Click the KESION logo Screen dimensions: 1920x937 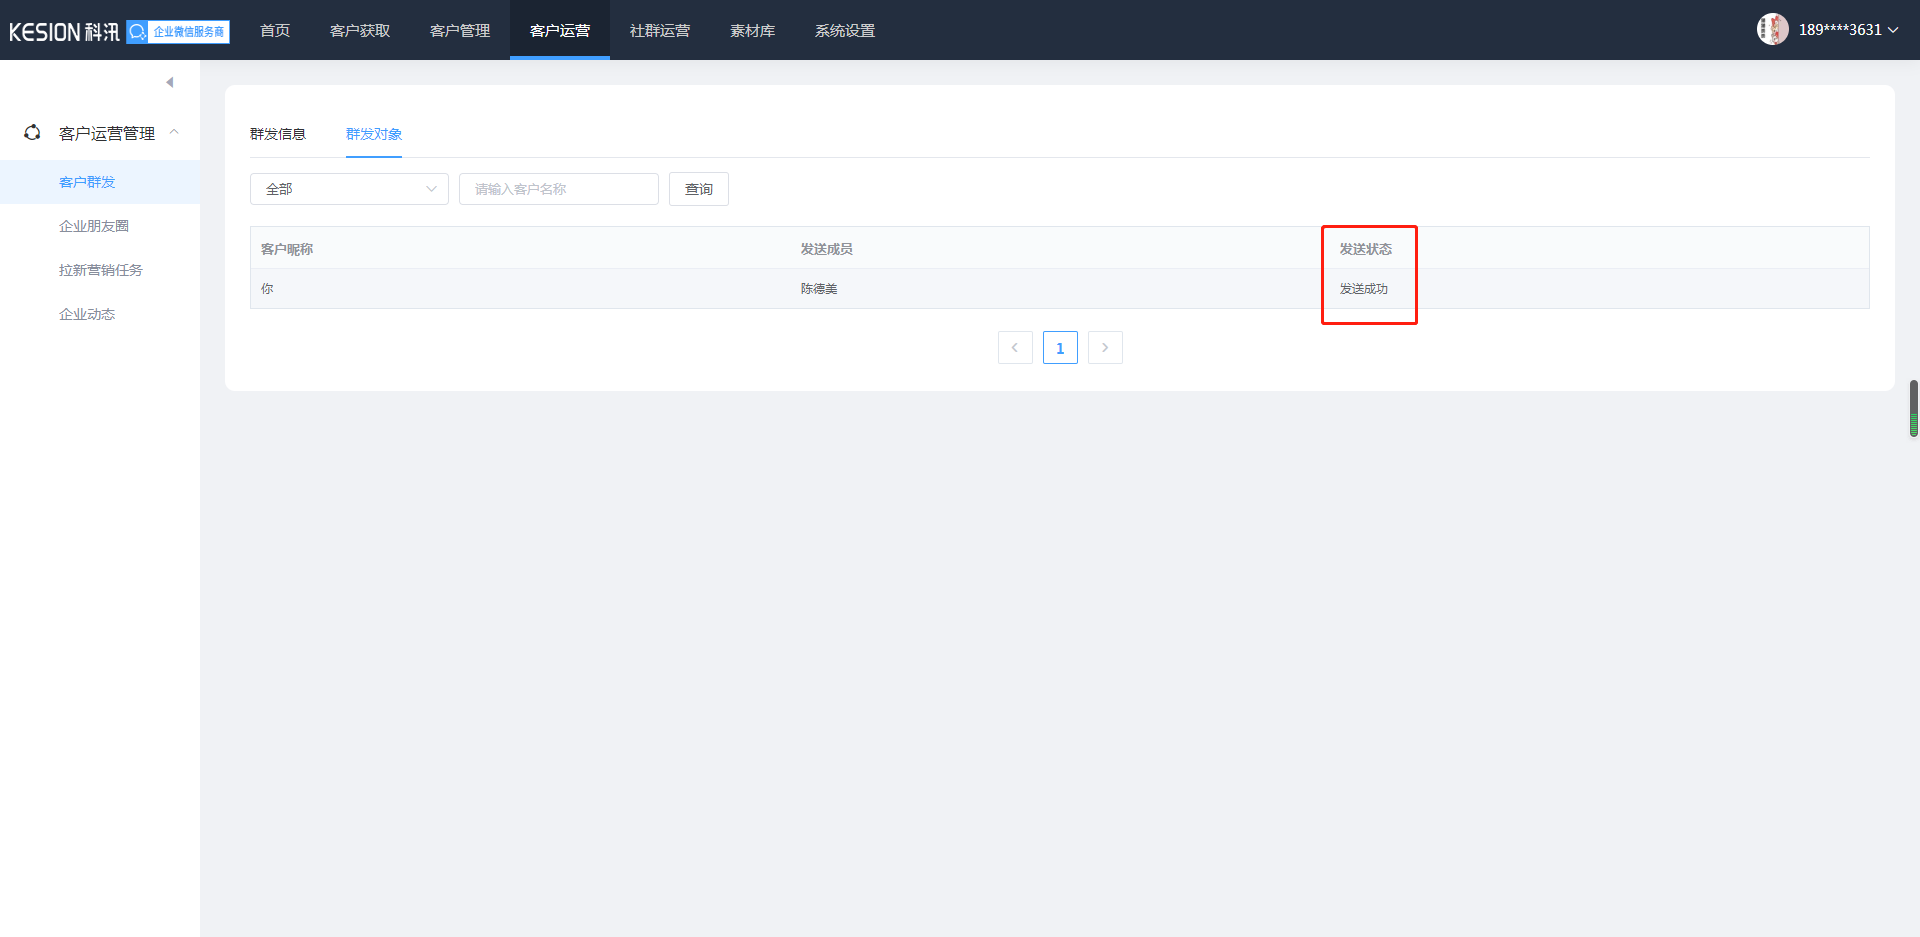pyautogui.click(x=63, y=32)
